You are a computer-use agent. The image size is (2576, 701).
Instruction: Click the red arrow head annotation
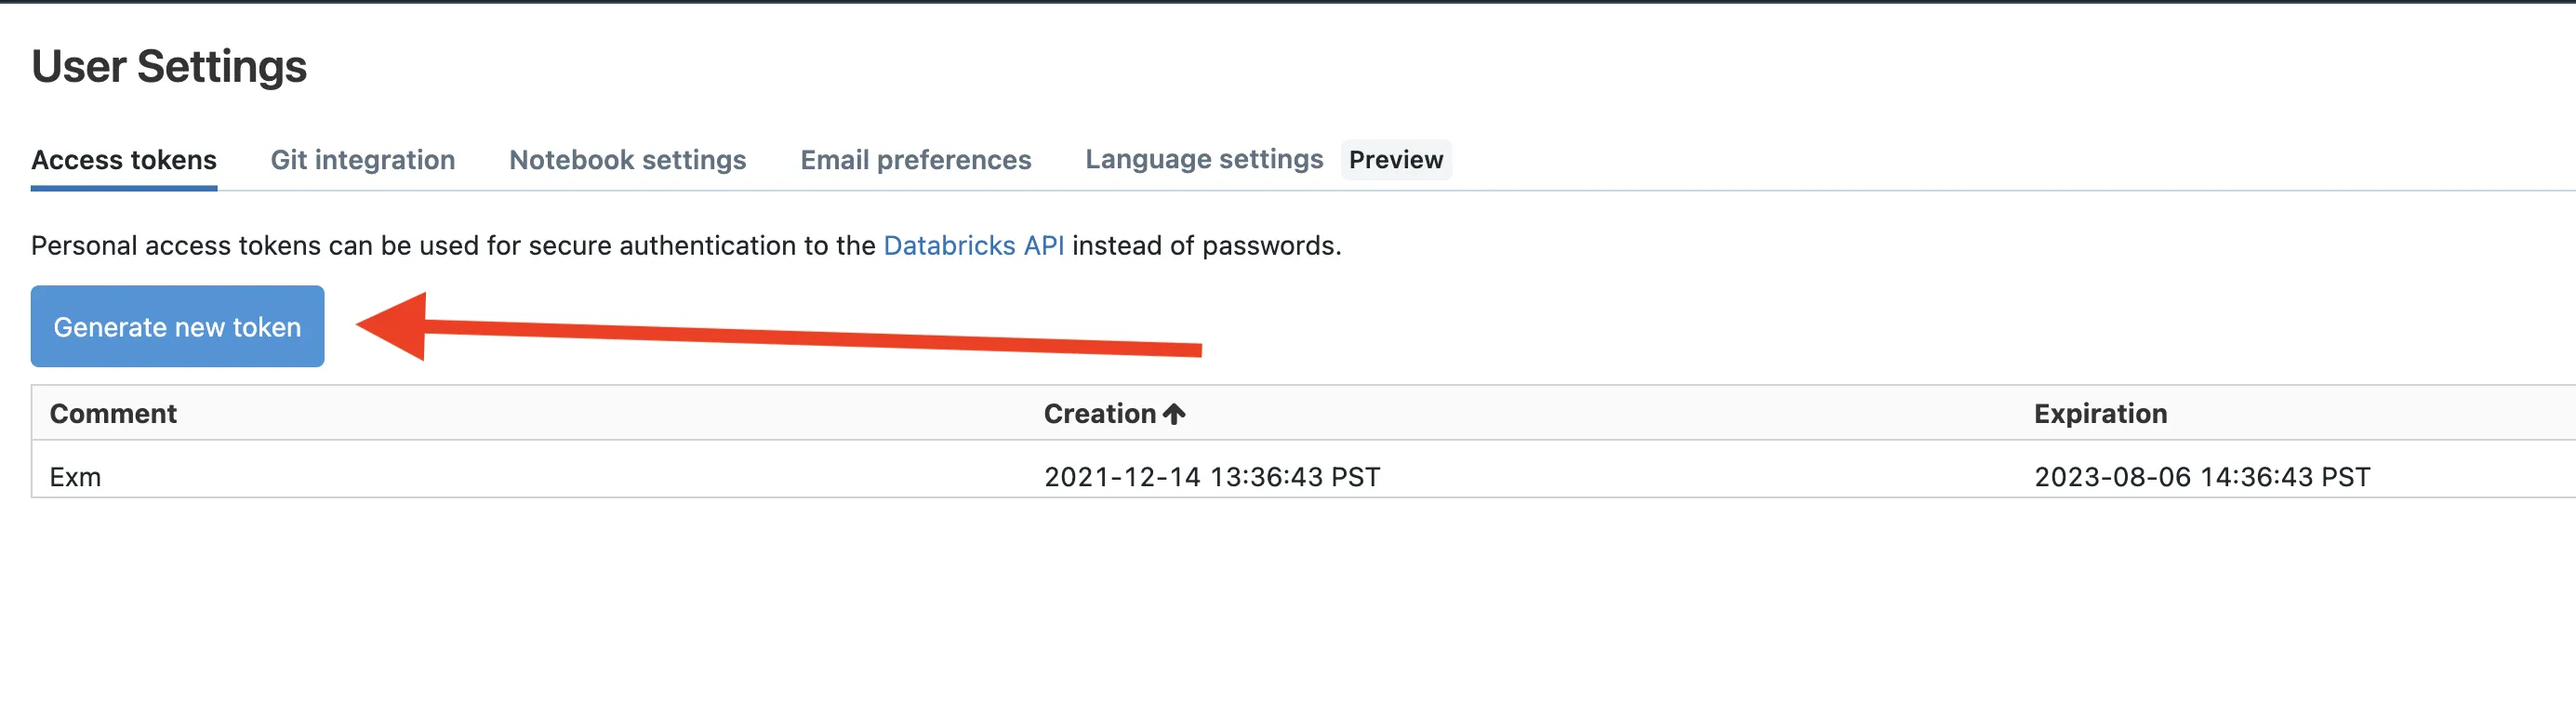coord(396,326)
